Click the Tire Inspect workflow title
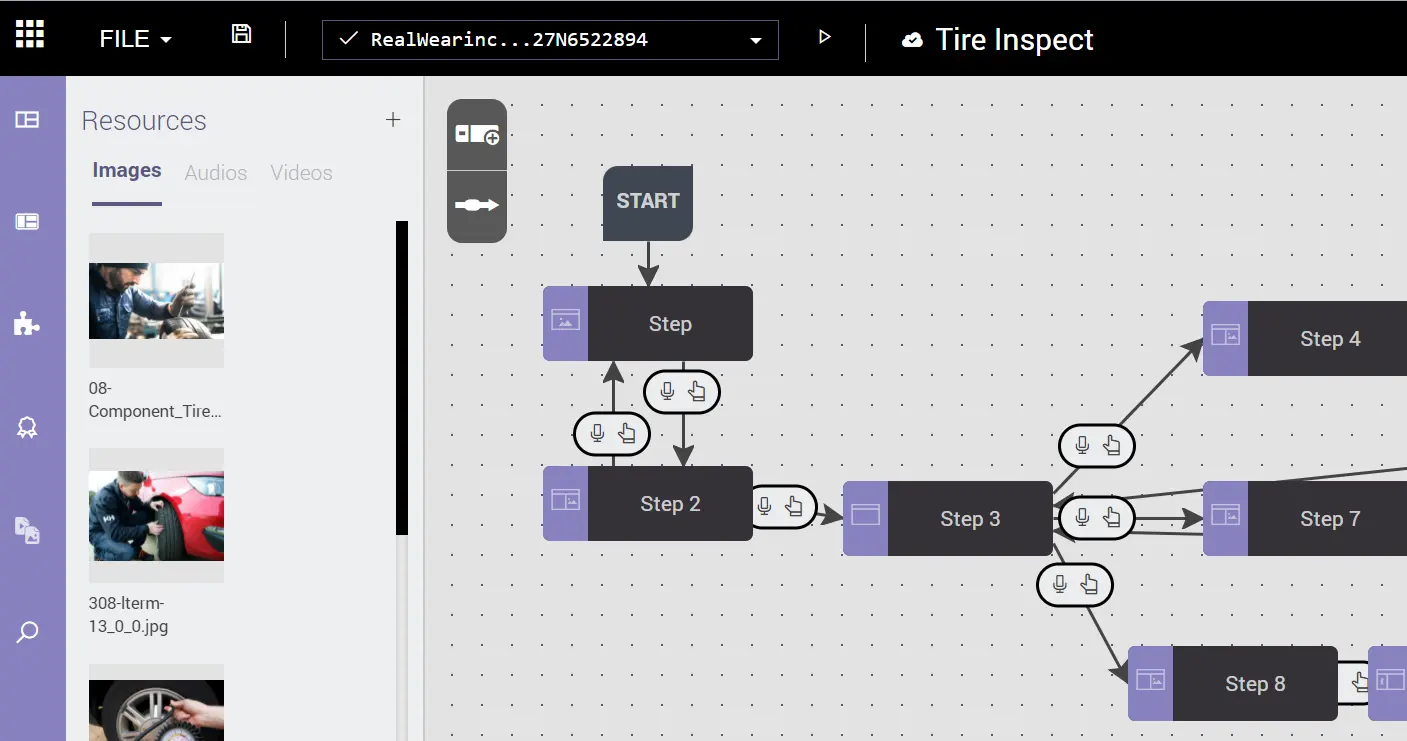Image resolution: width=1407 pixels, height=741 pixels. pyautogui.click(x=1014, y=40)
